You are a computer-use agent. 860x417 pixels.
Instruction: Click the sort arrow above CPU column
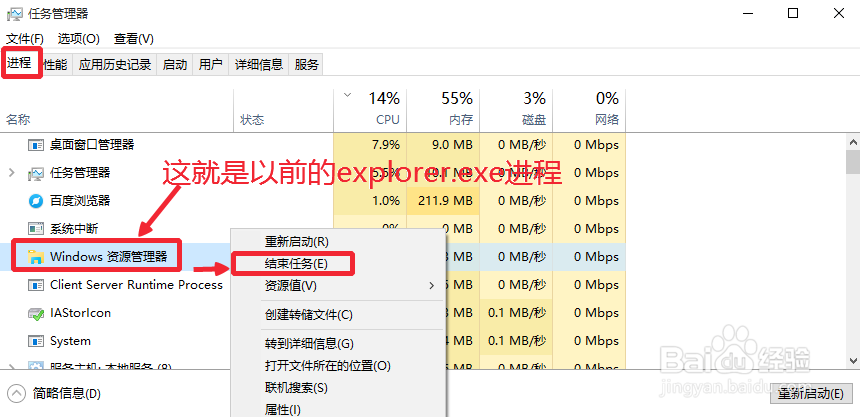pos(347,95)
